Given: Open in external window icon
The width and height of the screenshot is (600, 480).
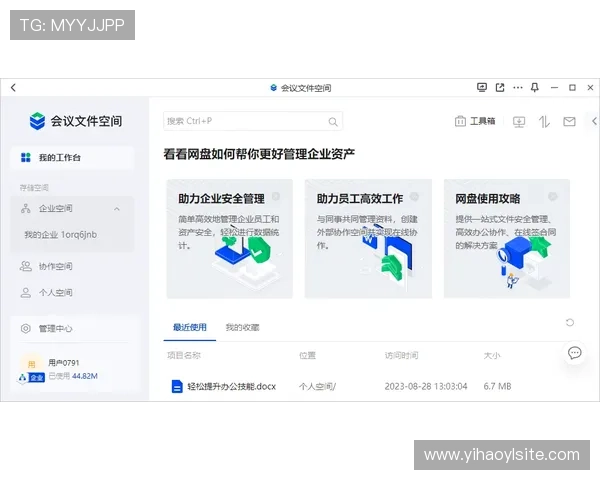Looking at the screenshot, I should click(x=500, y=88).
